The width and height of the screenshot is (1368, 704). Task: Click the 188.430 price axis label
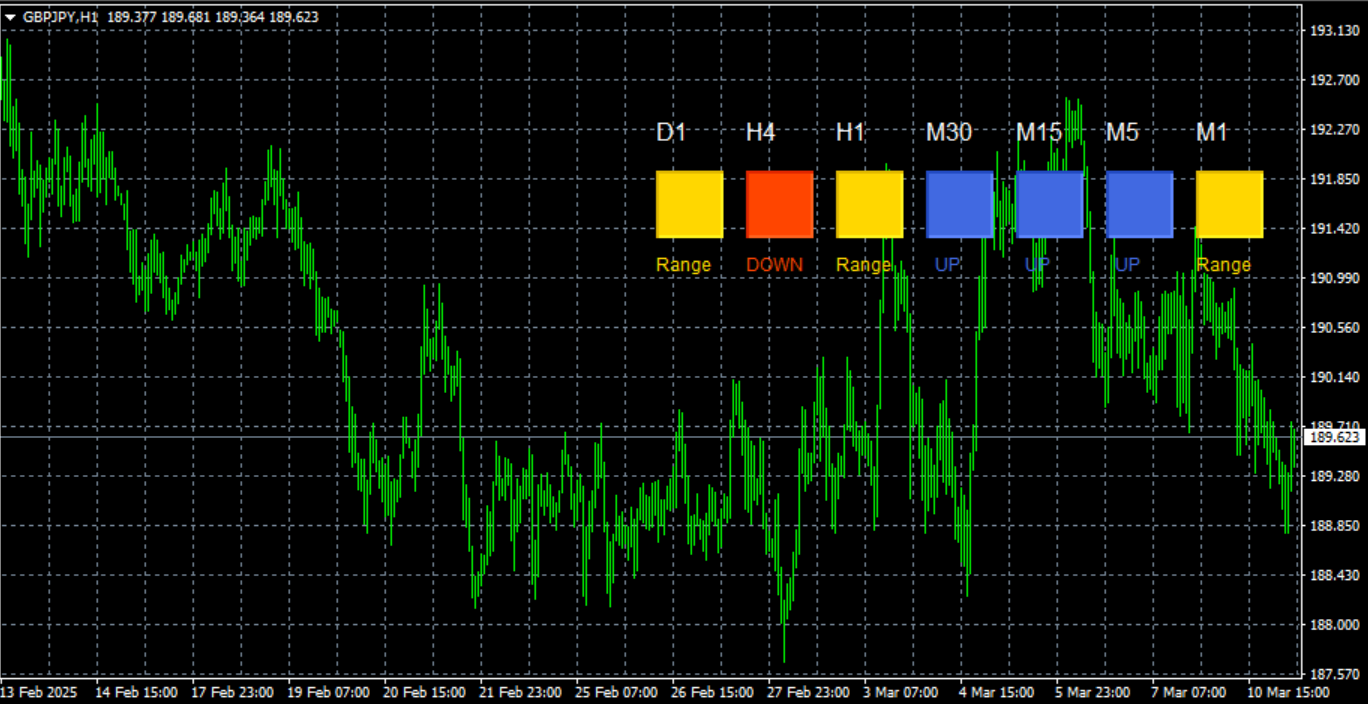click(1334, 575)
